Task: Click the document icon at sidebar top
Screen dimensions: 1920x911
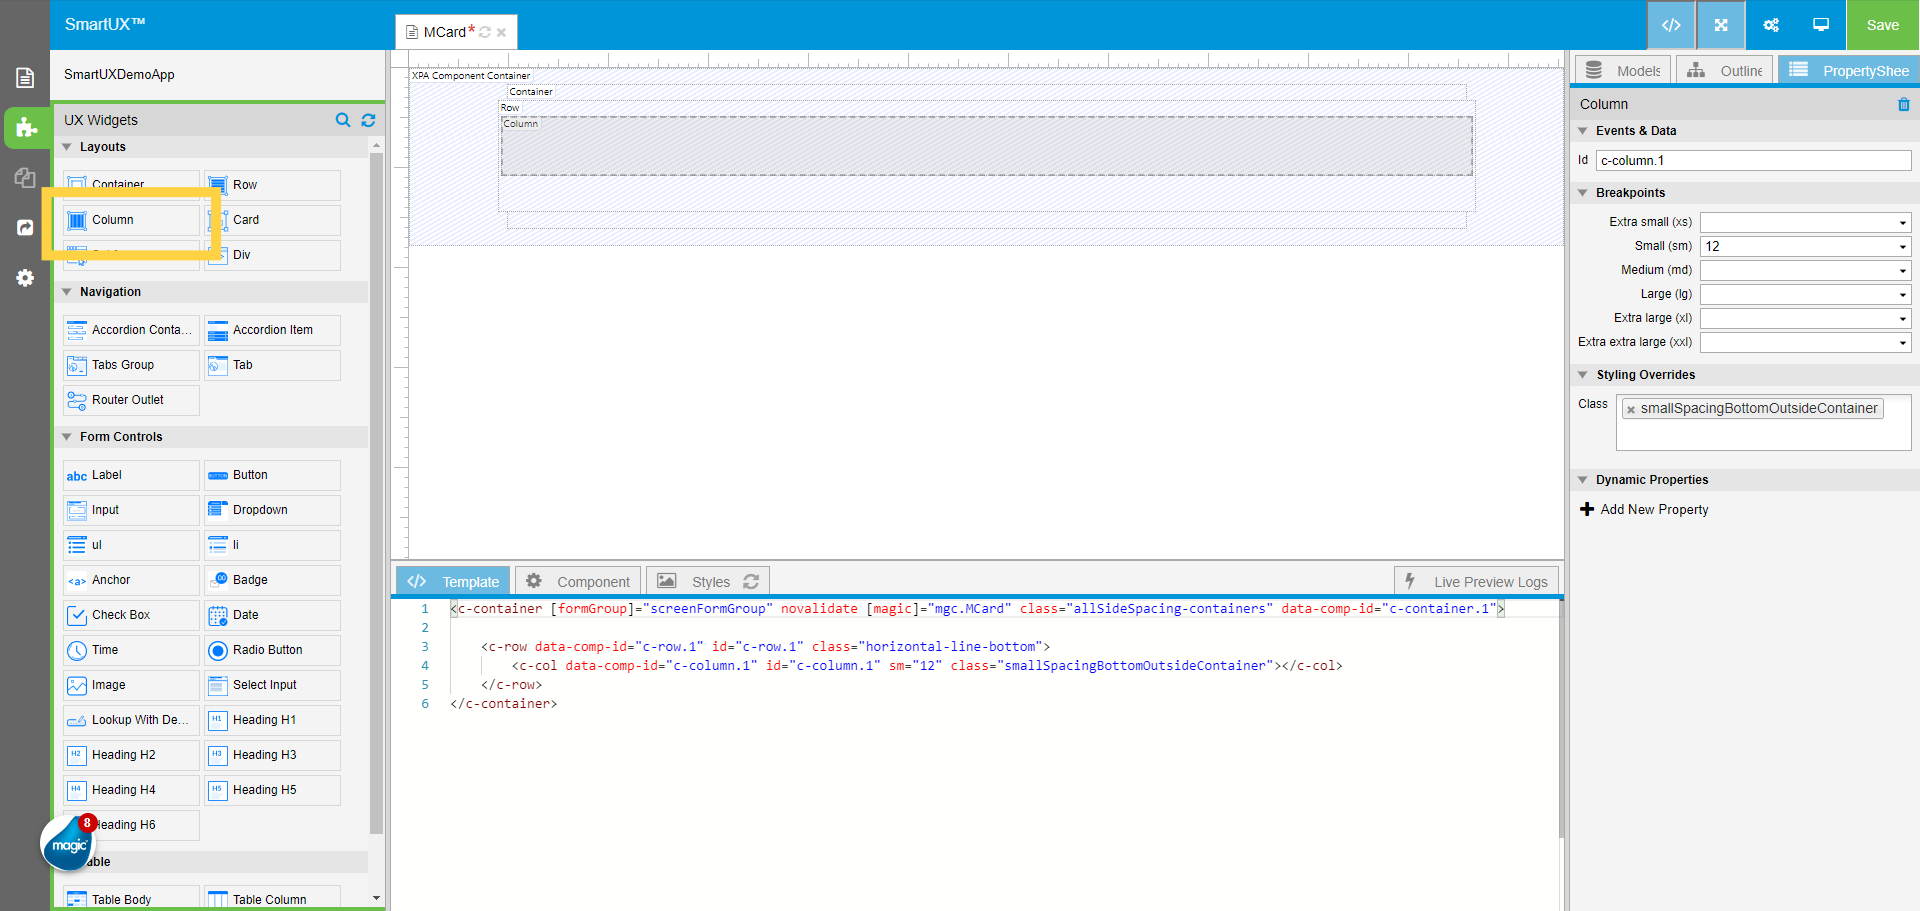Action: pyautogui.click(x=25, y=77)
